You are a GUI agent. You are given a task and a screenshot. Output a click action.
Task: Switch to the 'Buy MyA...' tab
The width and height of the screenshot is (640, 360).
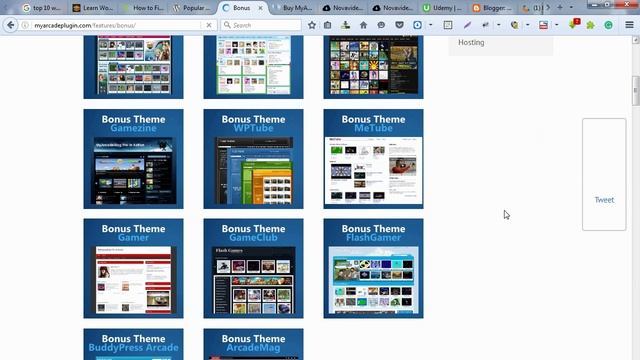click(x=293, y=8)
